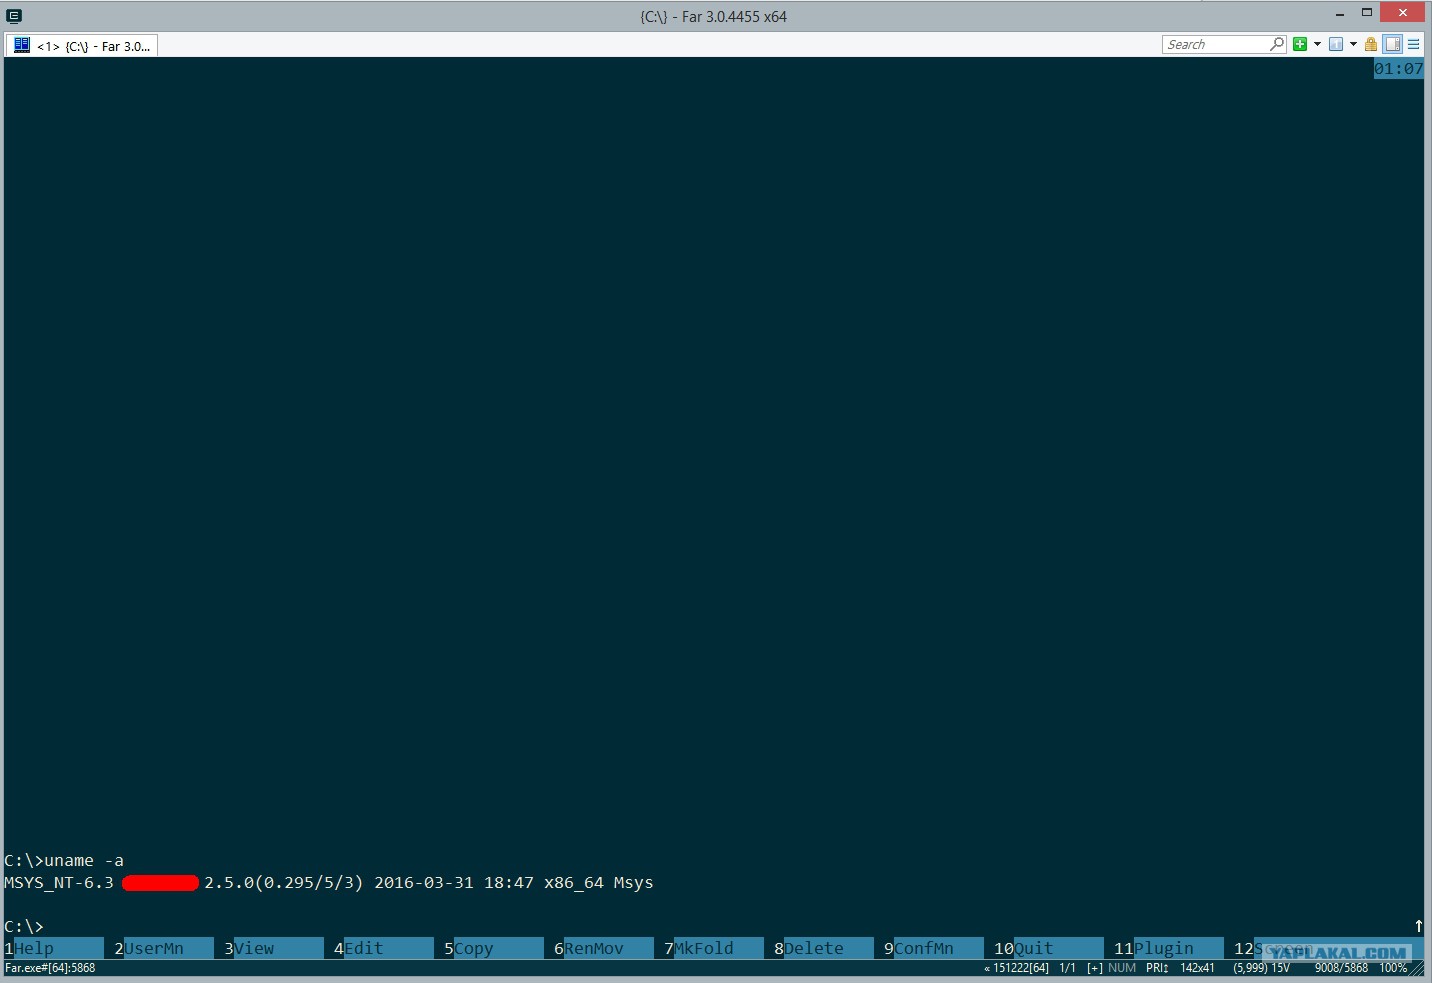Maximize the Far 3.0.4455 window
This screenshot has height=983, width=1432.
point(1367,13)
